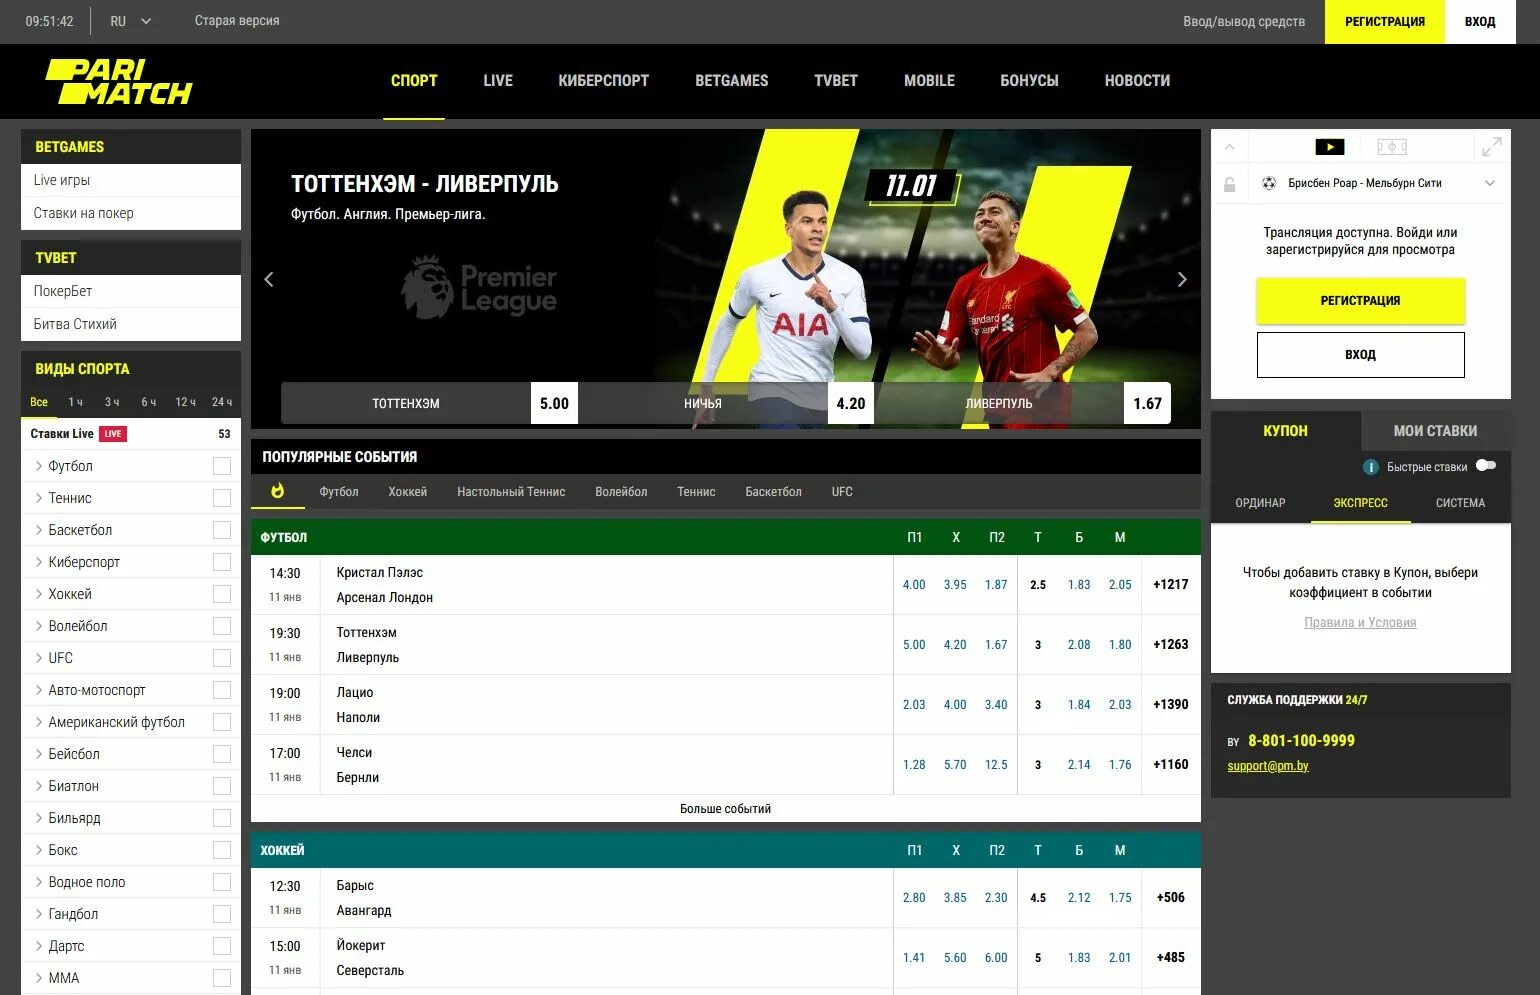The image size is (1540, 995).
Task: Switch to МОИ СТАВКИ tab
Action: (1435, 431)
